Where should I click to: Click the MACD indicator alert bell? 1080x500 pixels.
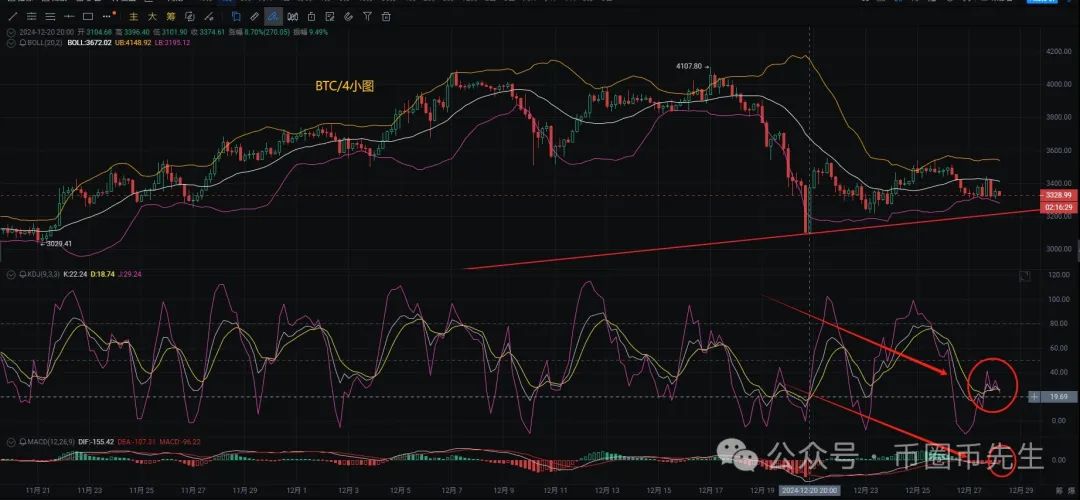[x=23, y=441]
